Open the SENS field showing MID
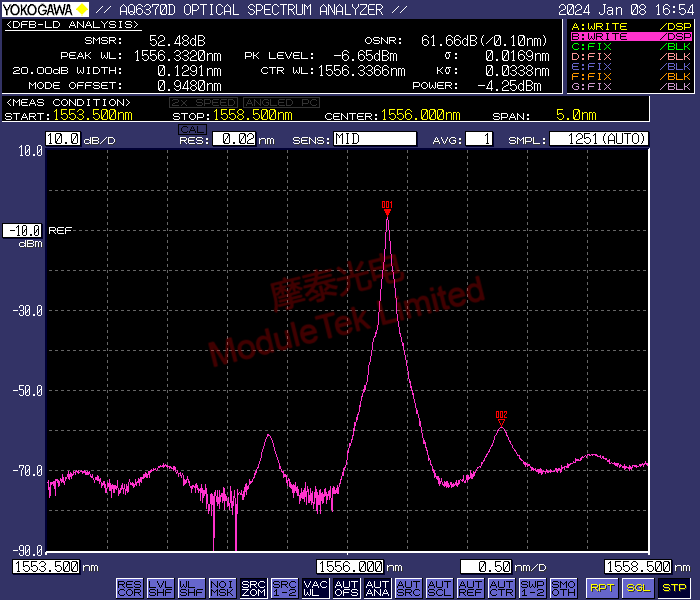 (x=374, y=139)
